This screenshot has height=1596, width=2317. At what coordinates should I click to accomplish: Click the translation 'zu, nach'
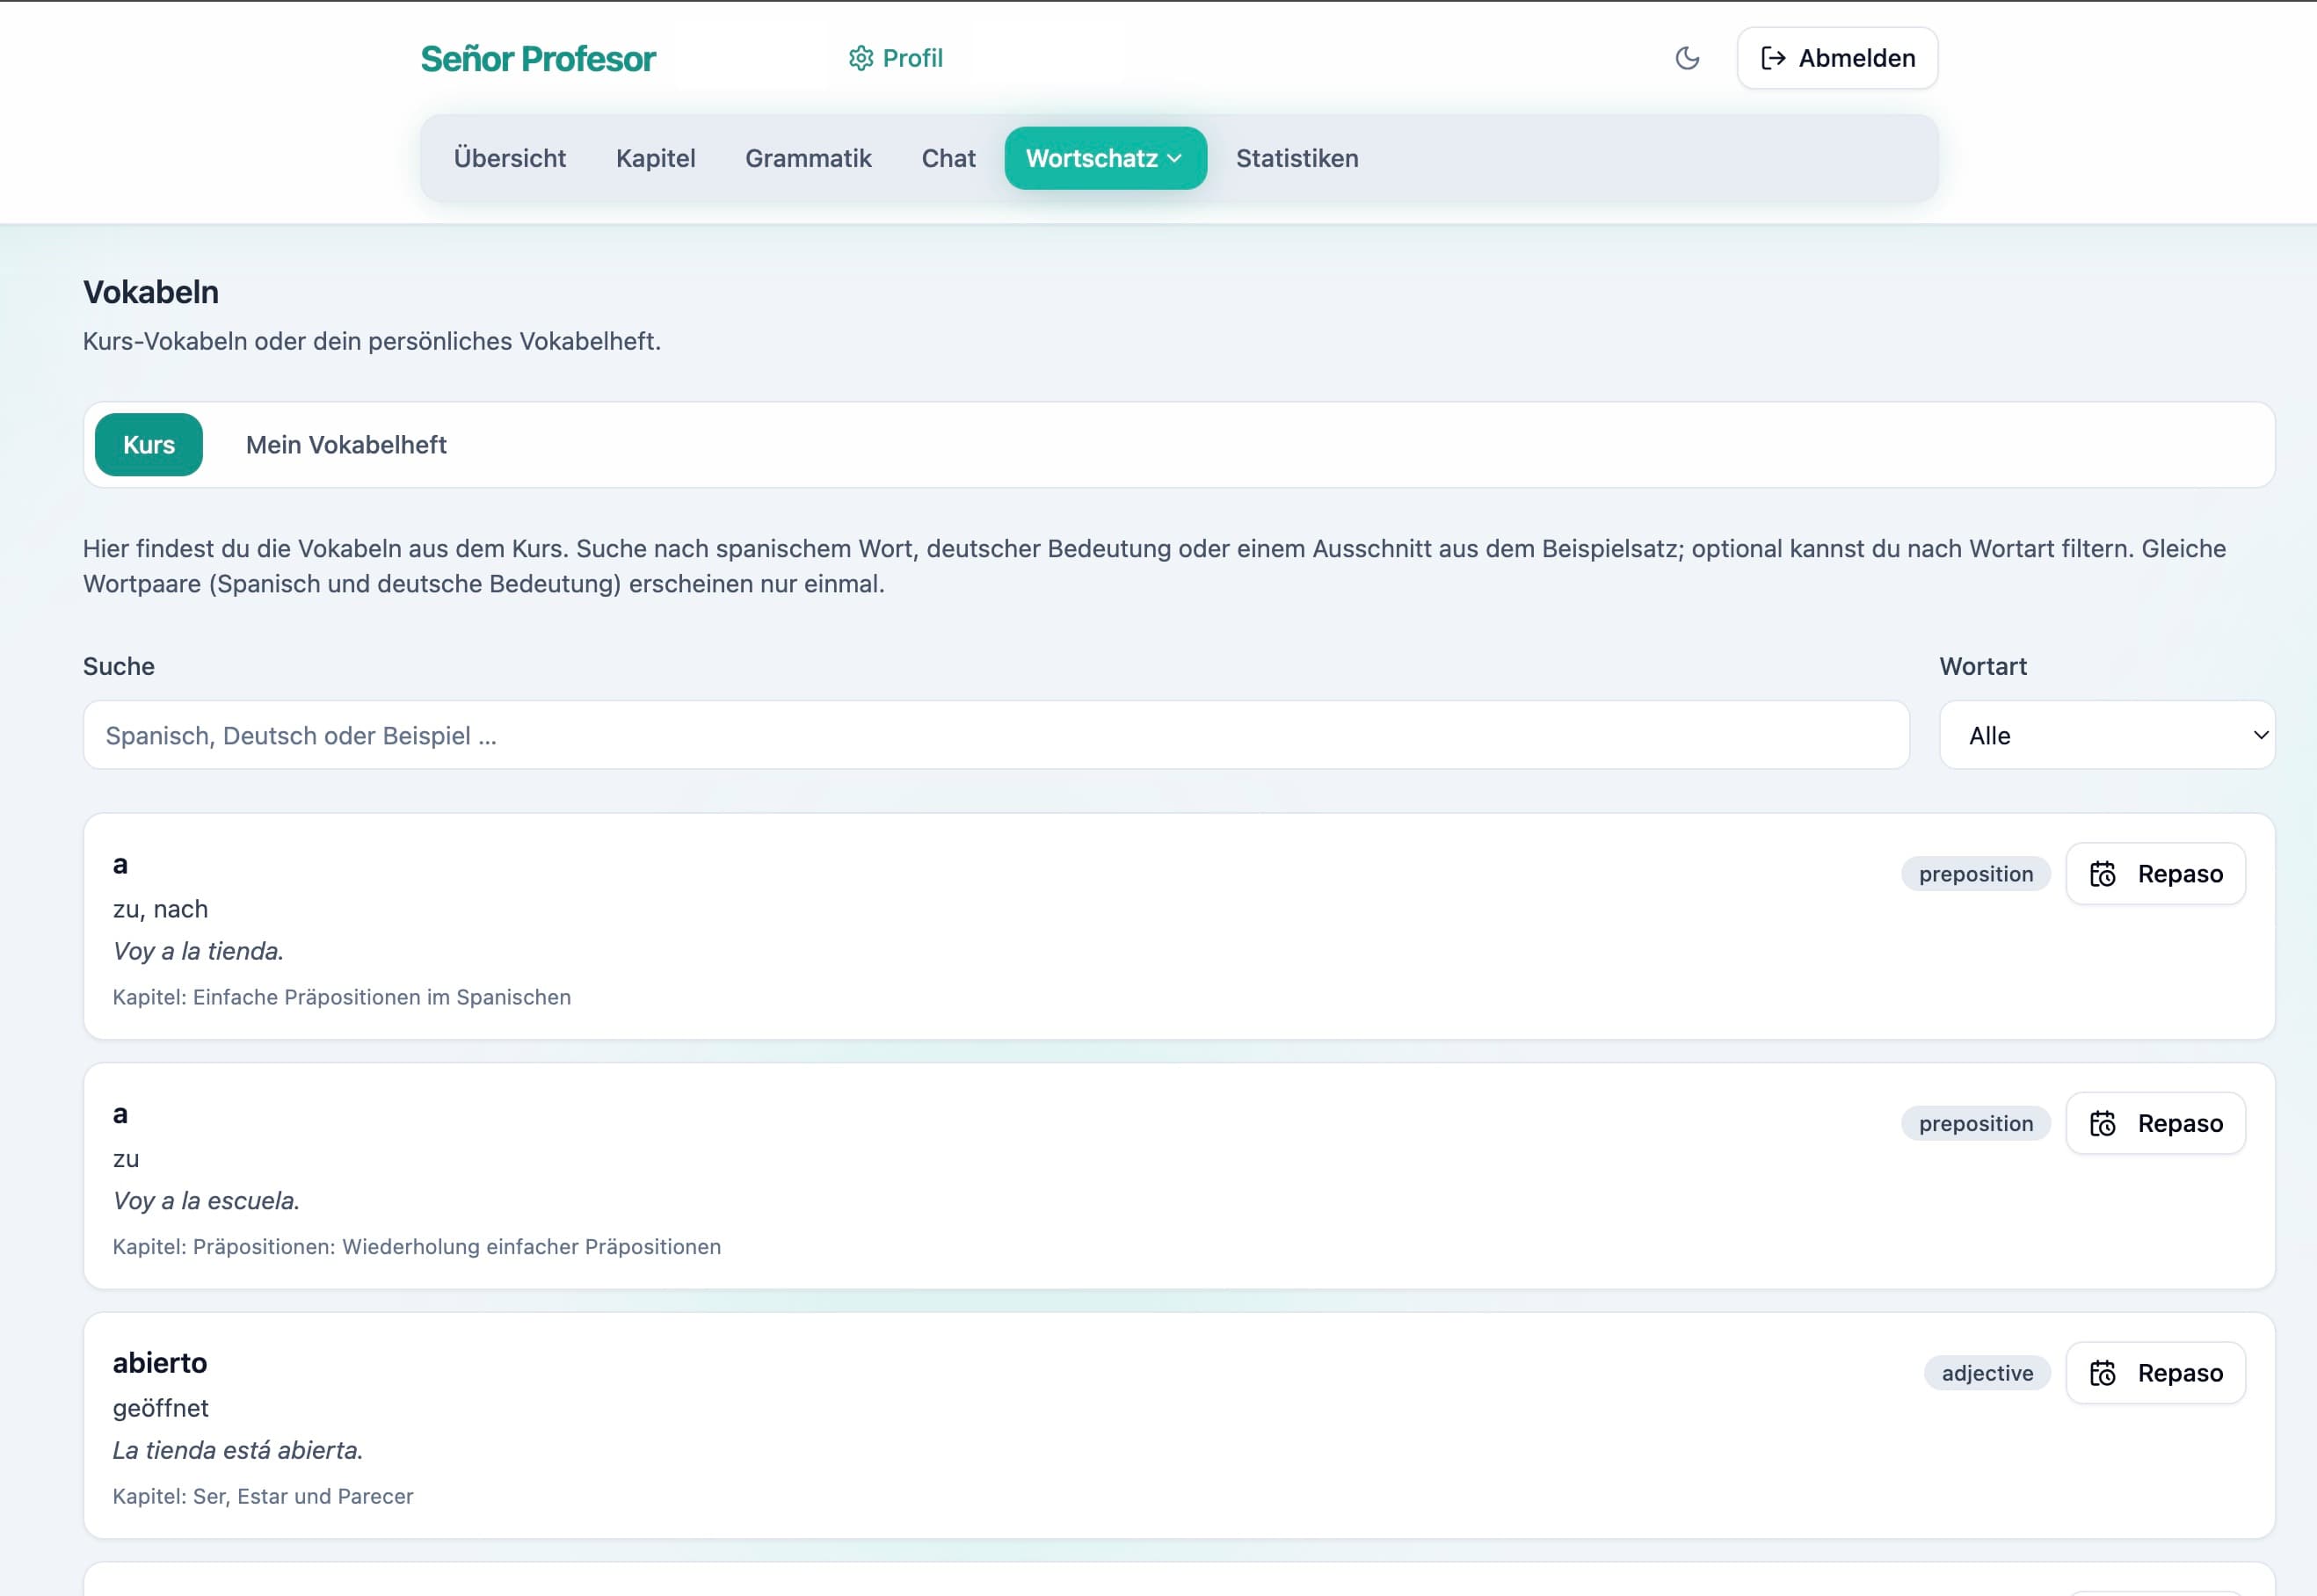click(160, 909)
